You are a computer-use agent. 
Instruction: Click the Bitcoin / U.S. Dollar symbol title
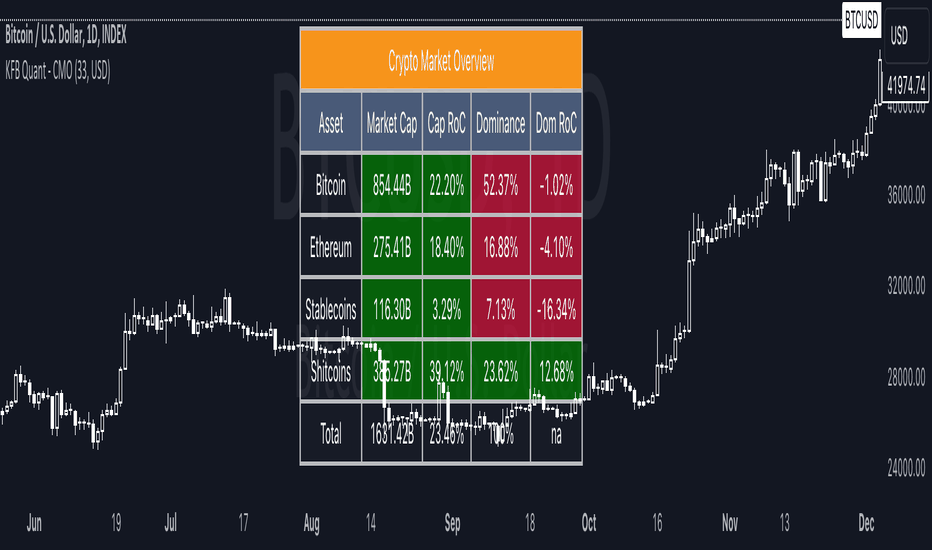tap(66, 36)
